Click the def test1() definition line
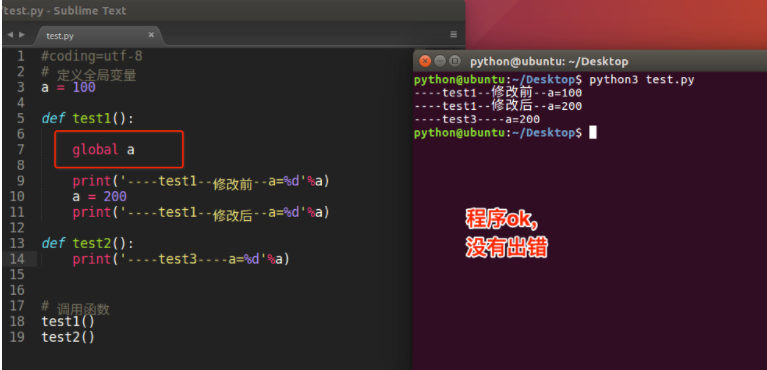The height and width of the screenshot is (370, 767). [x=88, y=118]
